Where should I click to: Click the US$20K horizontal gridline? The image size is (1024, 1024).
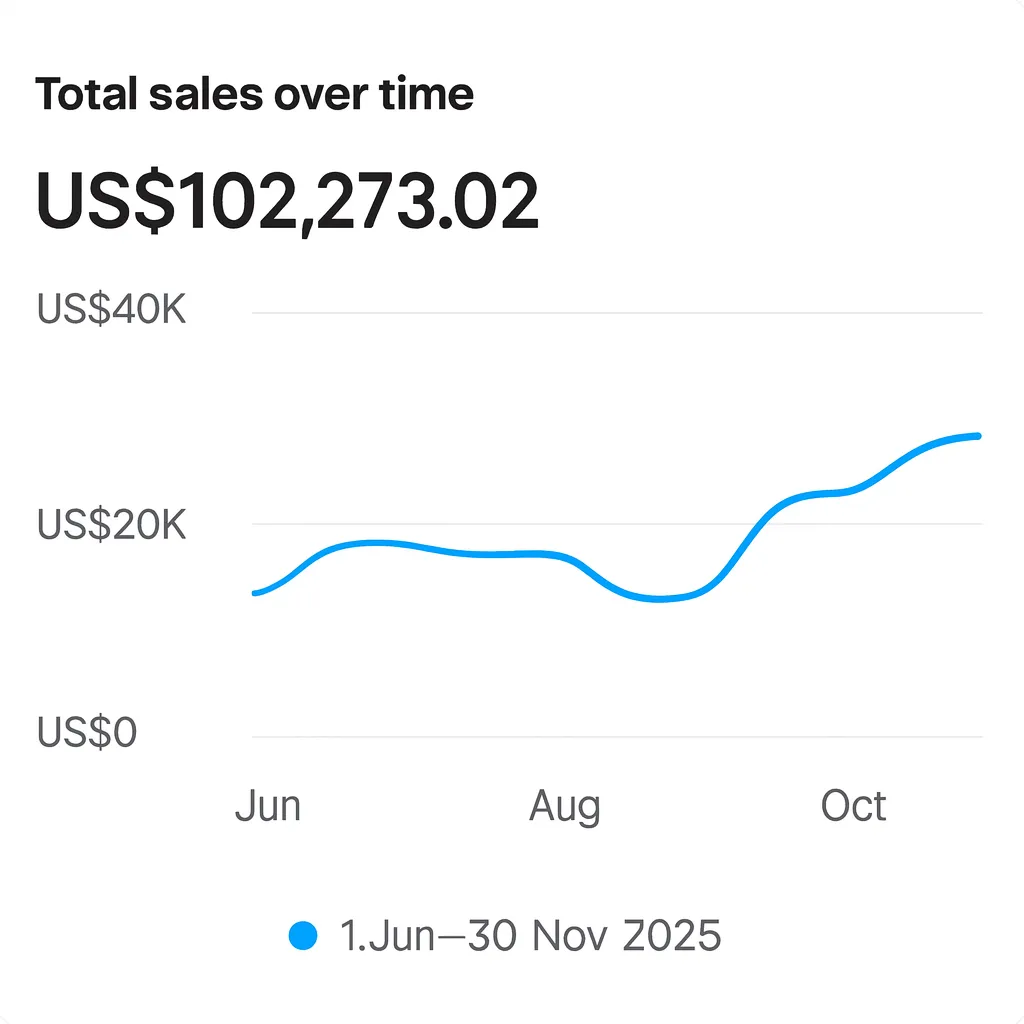pyautogui.click(x=450, y=524)
